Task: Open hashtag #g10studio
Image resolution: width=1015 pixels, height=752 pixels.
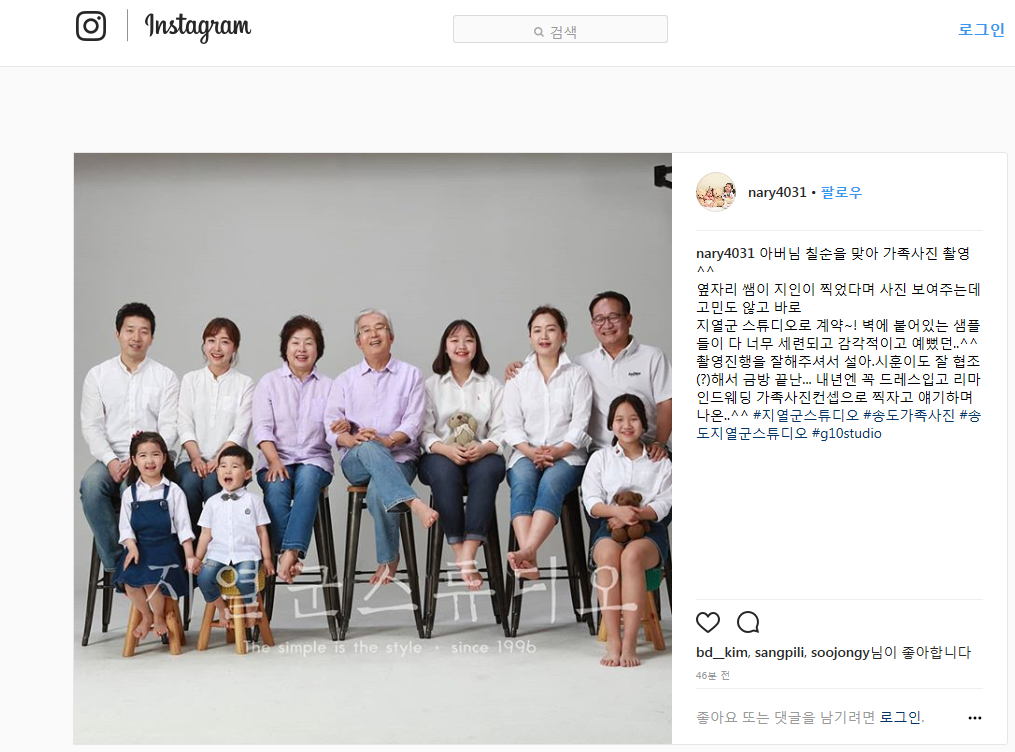Action: [846, 433]
